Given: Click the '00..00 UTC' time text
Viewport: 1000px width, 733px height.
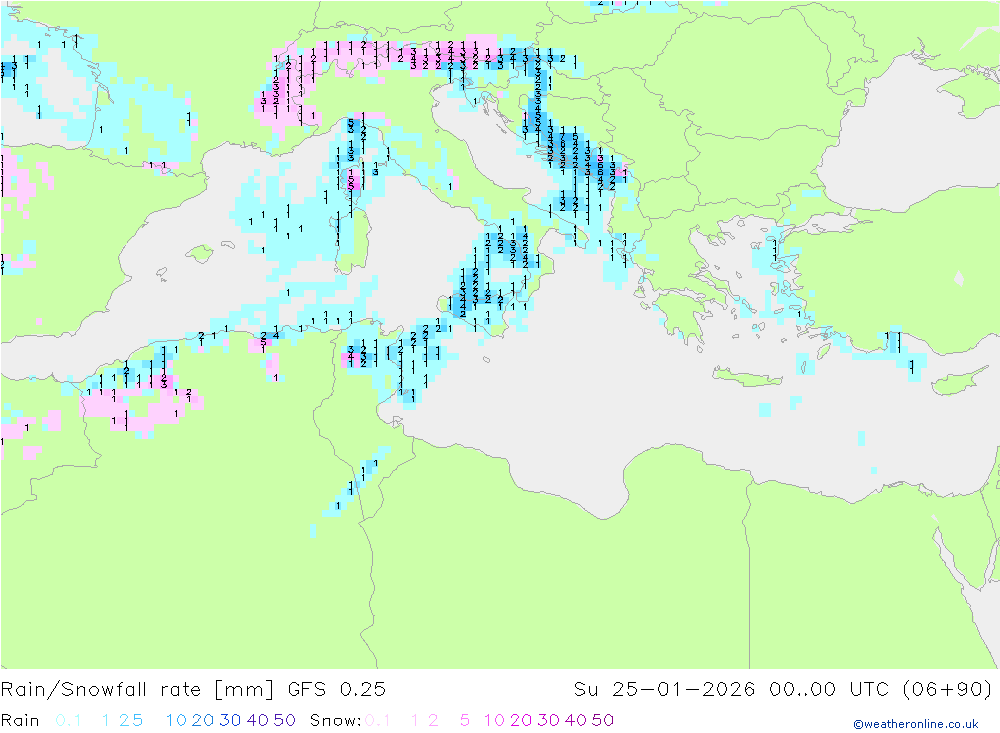Looking at the screenshot, I should click(x=829, y=690).
